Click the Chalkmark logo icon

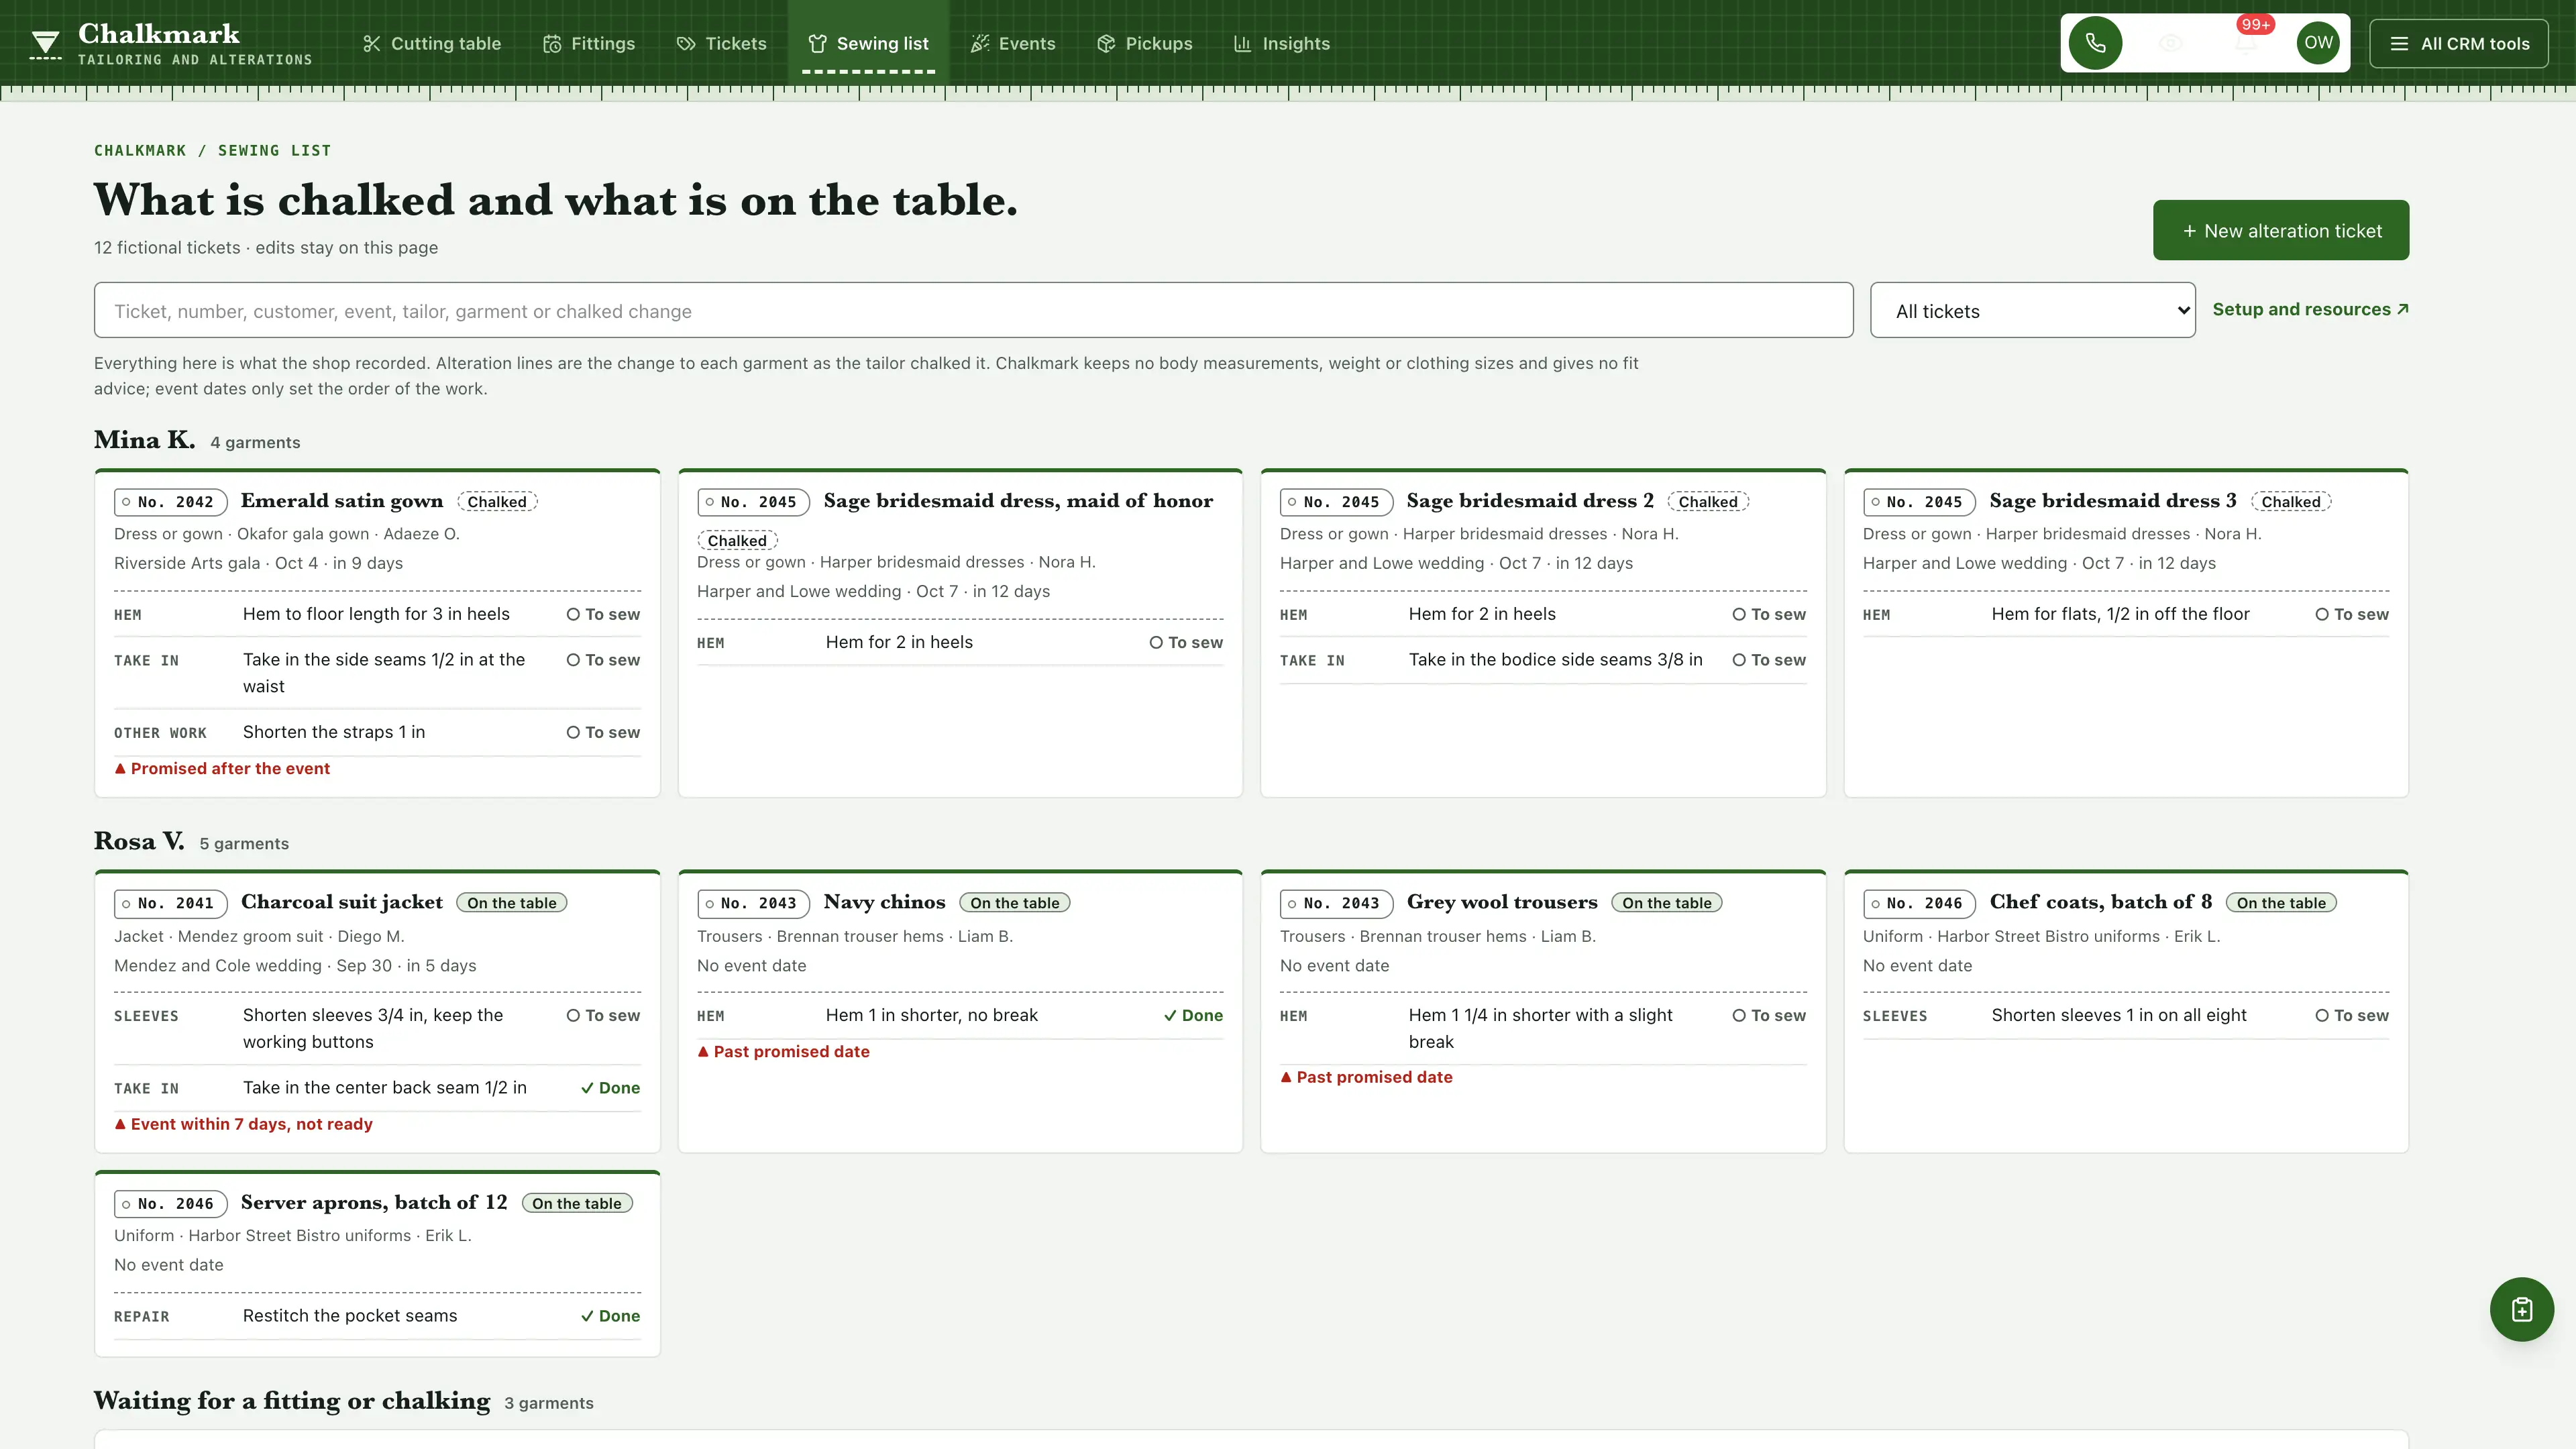(x=45, y=44)
